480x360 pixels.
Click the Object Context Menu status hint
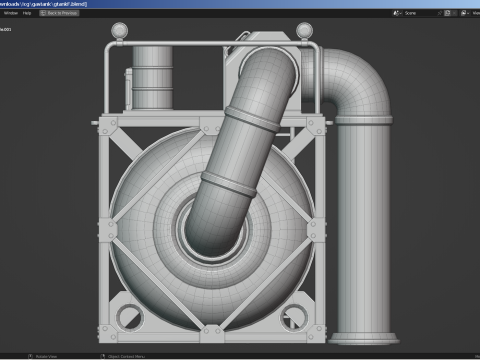(123, 357)
